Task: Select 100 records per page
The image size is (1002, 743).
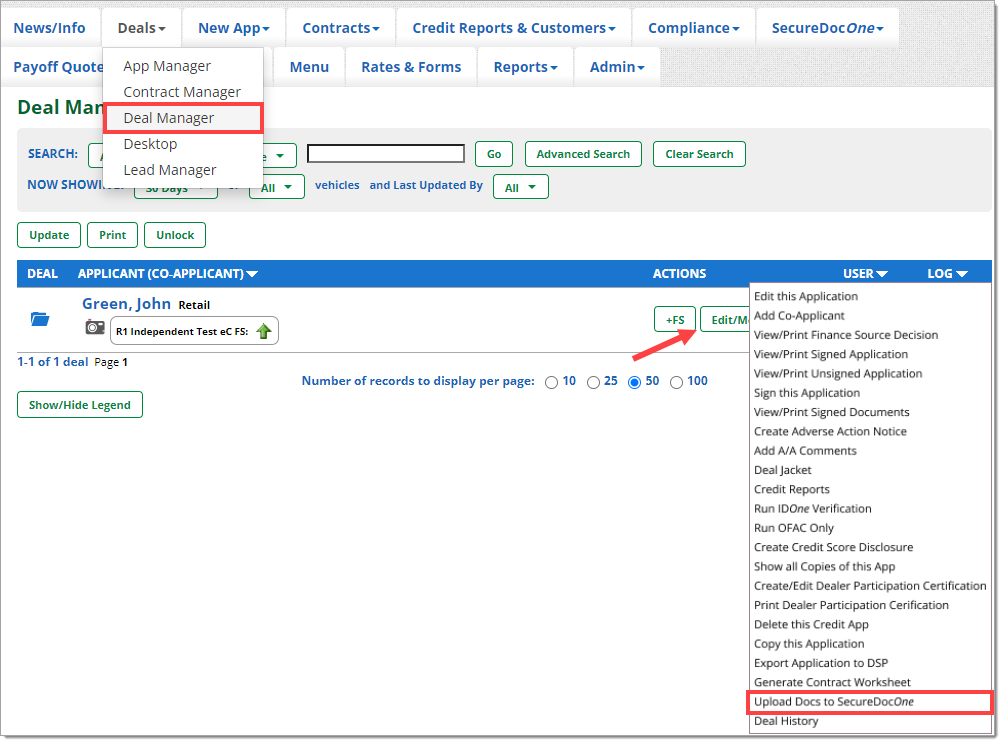Action: click(676, 382)
